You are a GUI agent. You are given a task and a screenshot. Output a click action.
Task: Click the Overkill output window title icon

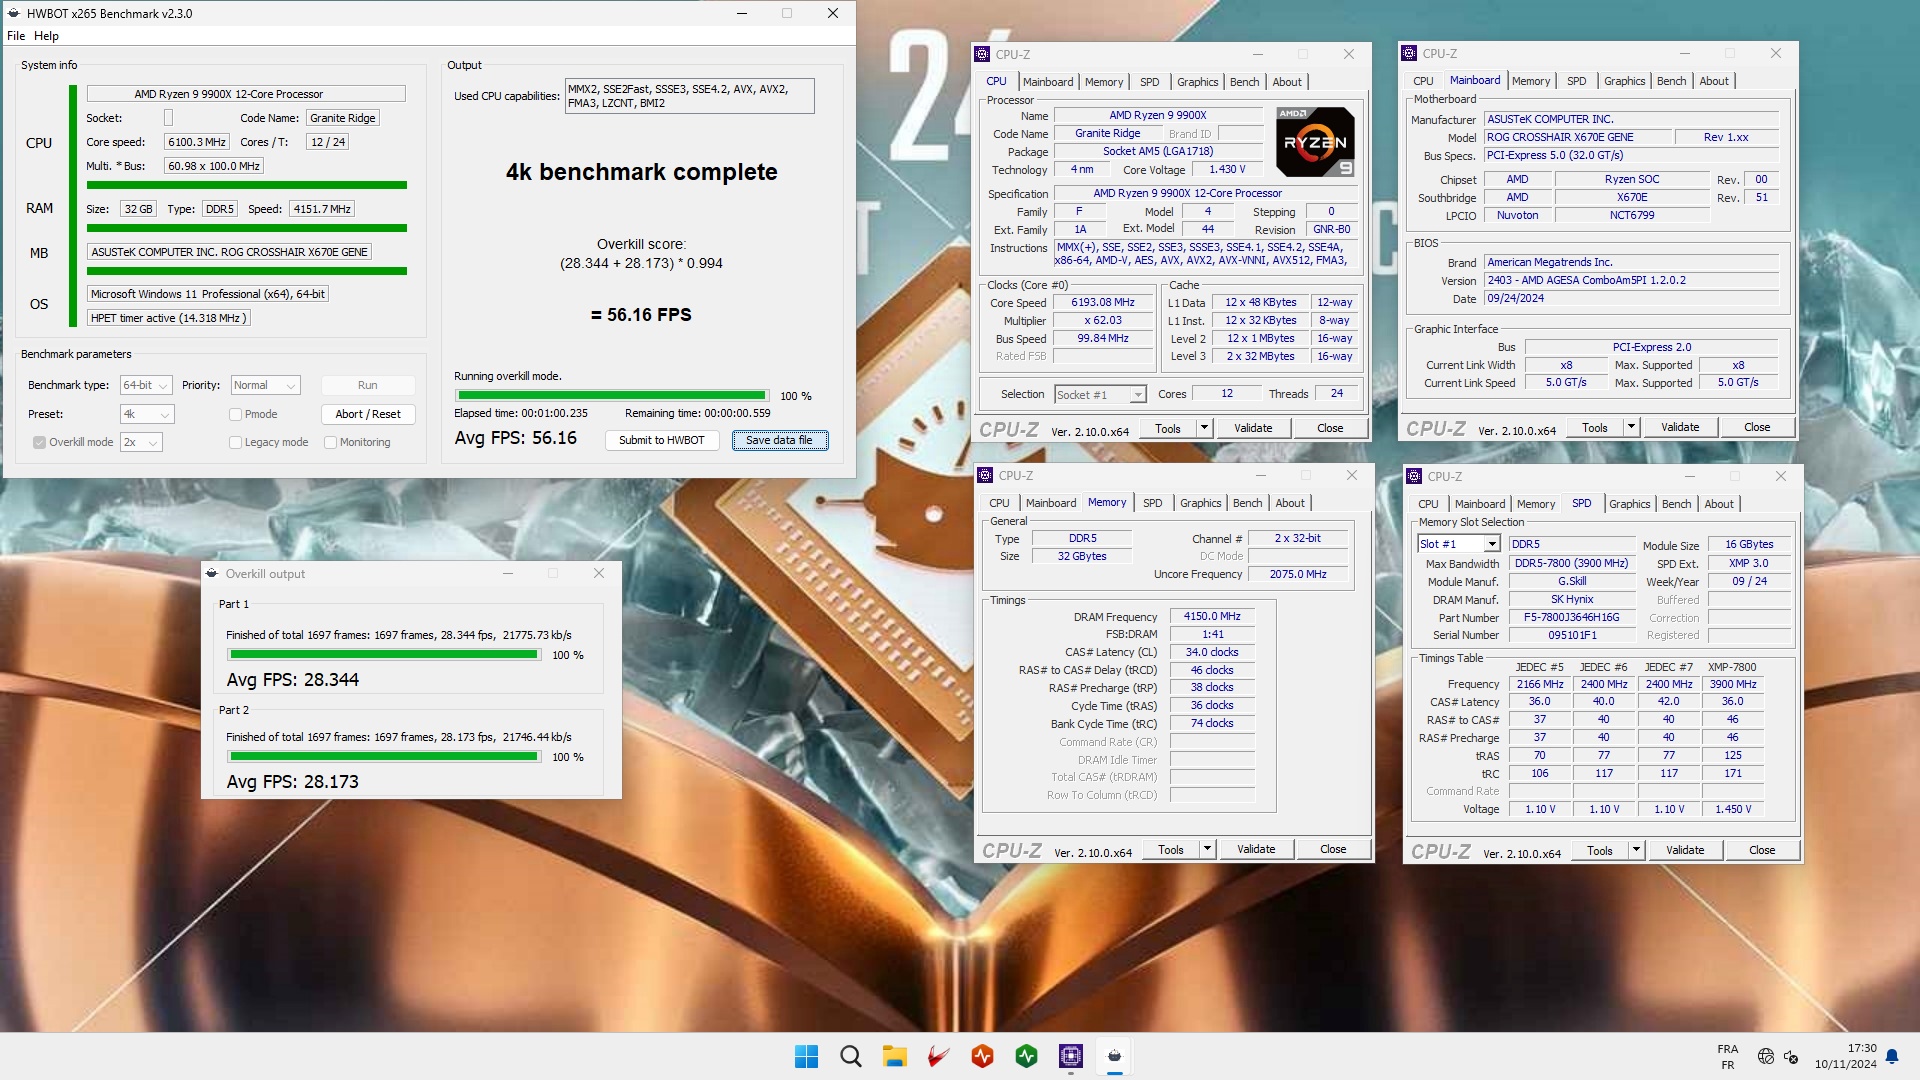tap(212, 573)
